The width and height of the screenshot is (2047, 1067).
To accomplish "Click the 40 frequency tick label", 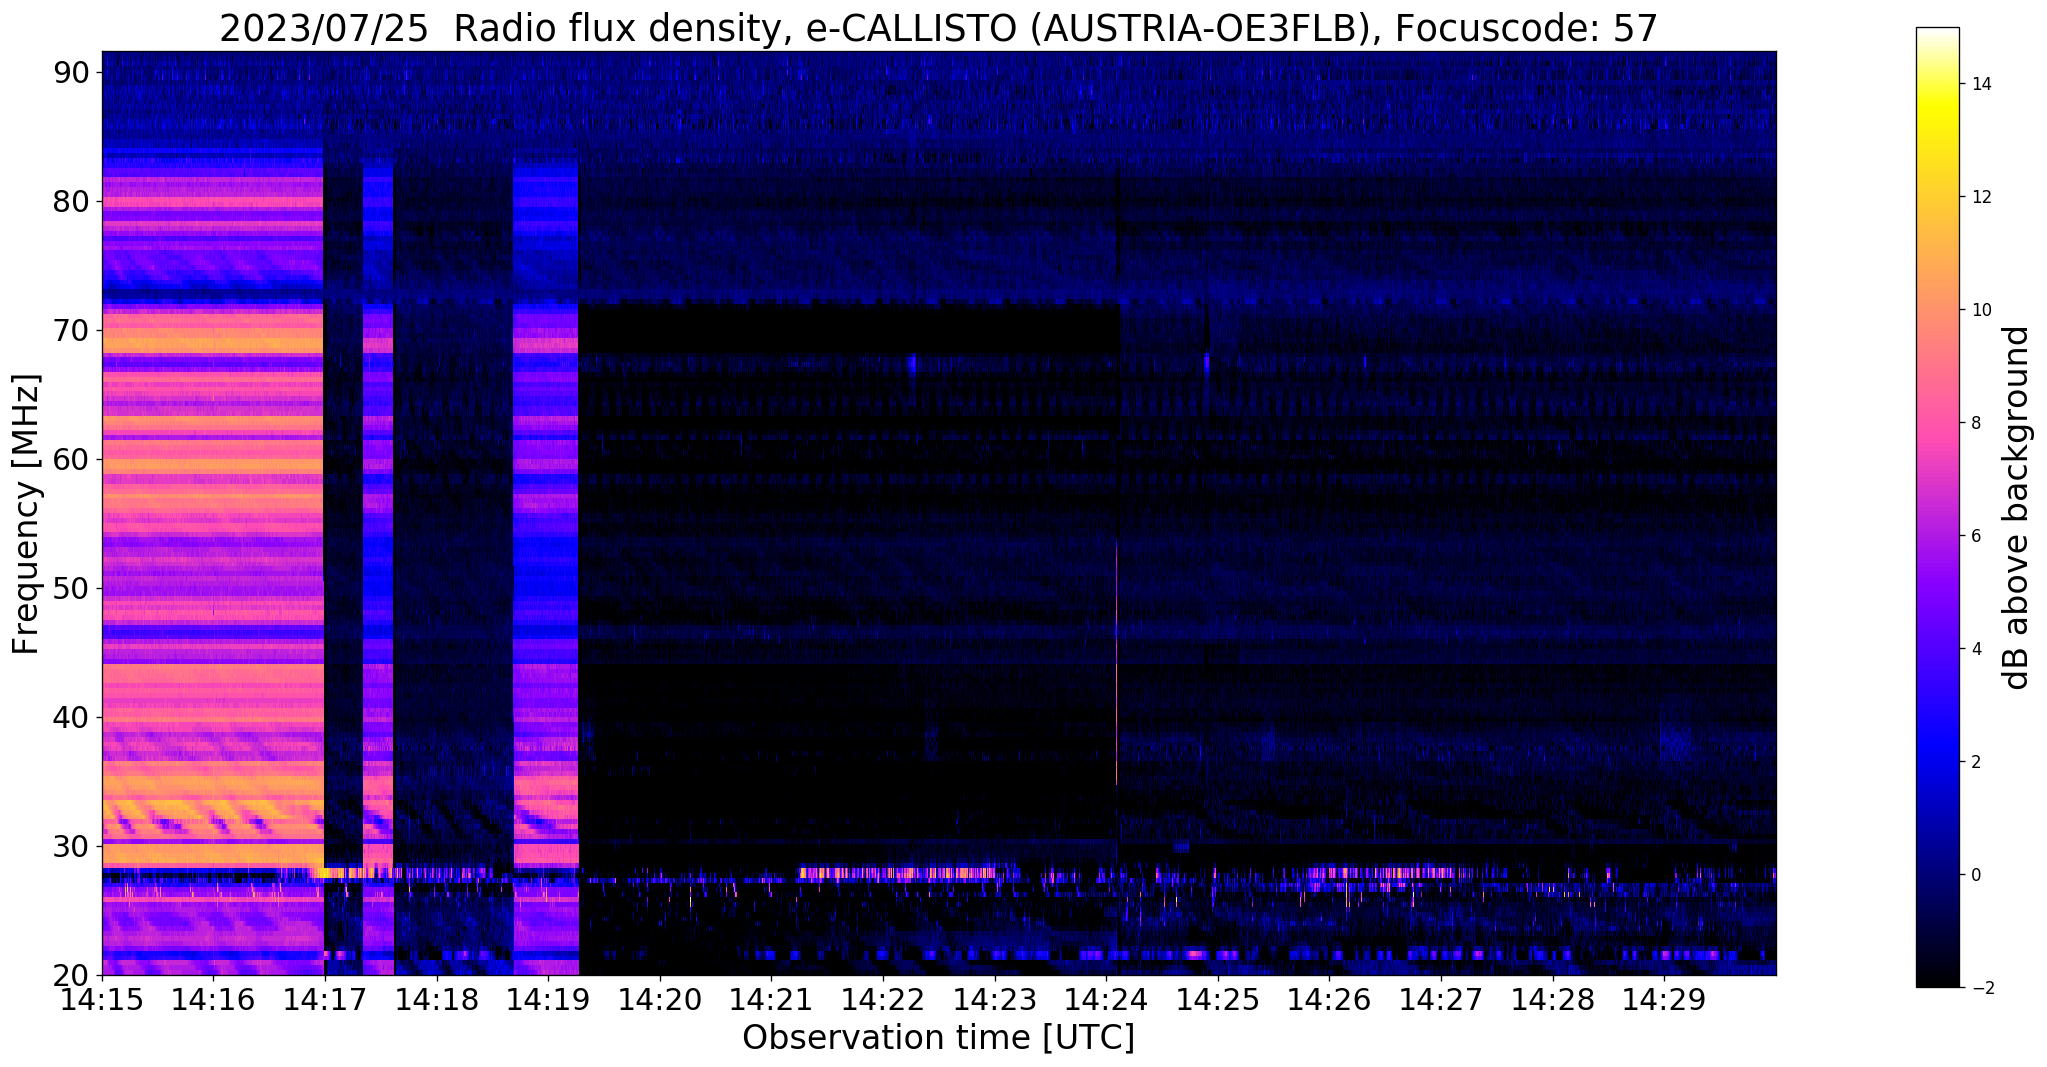I will (x=71, y=717).
